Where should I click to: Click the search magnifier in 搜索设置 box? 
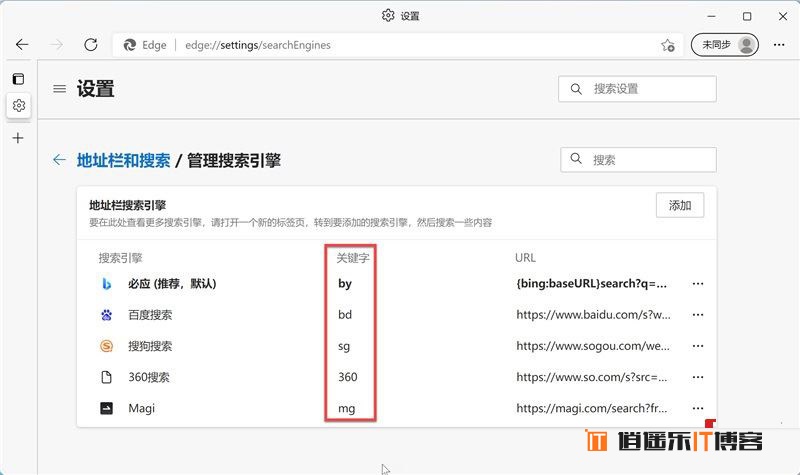(576, 89)
